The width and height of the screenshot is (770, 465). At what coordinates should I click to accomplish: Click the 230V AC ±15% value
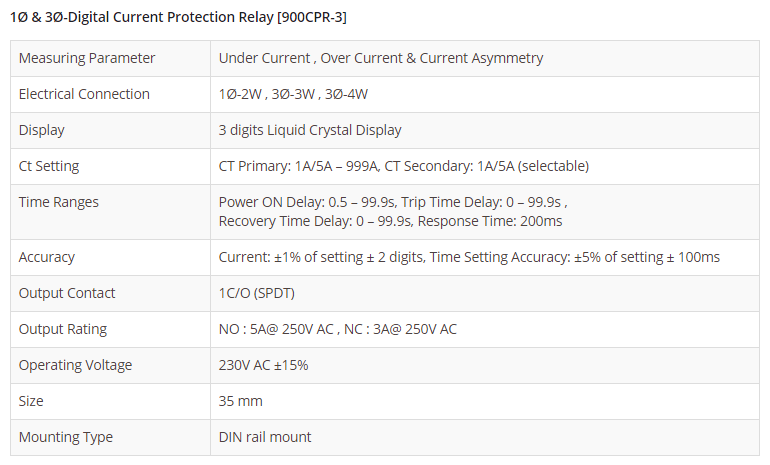[264, 365]
